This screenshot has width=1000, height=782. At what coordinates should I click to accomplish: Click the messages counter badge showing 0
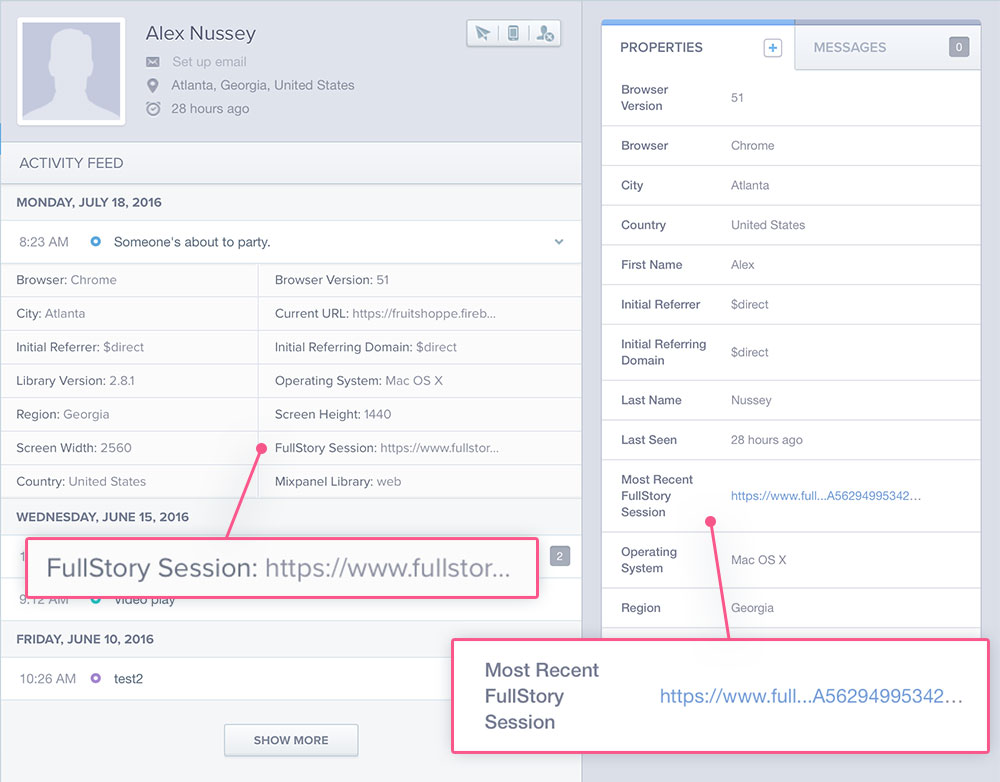(x=957, y=47)
